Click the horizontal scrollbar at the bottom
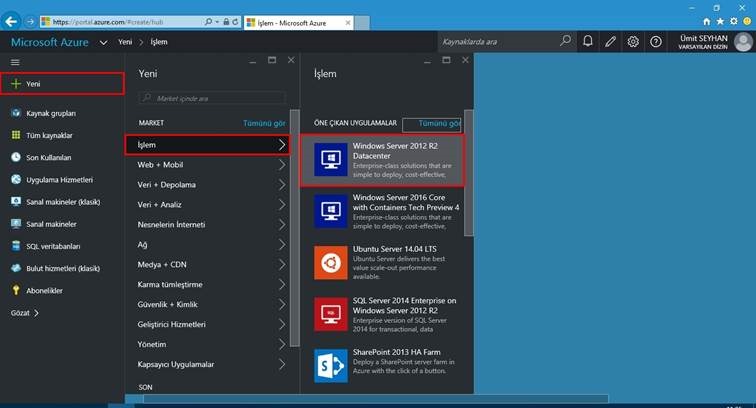 [x=376, y=399]
